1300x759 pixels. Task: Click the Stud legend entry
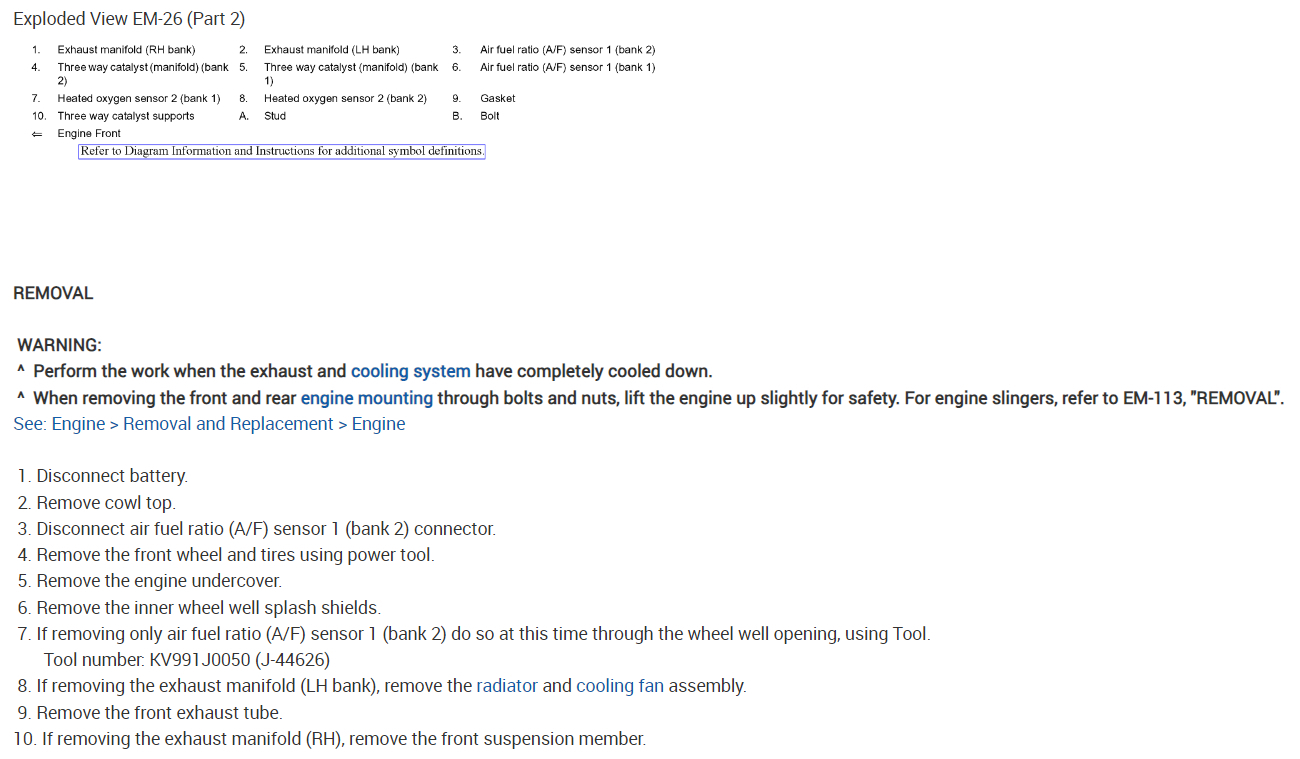coord(275,116)
